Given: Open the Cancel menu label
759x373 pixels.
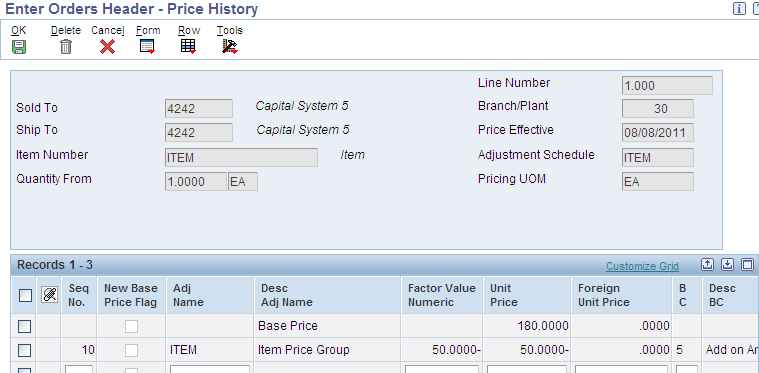Looking at the screenshot, I should 108,30.
